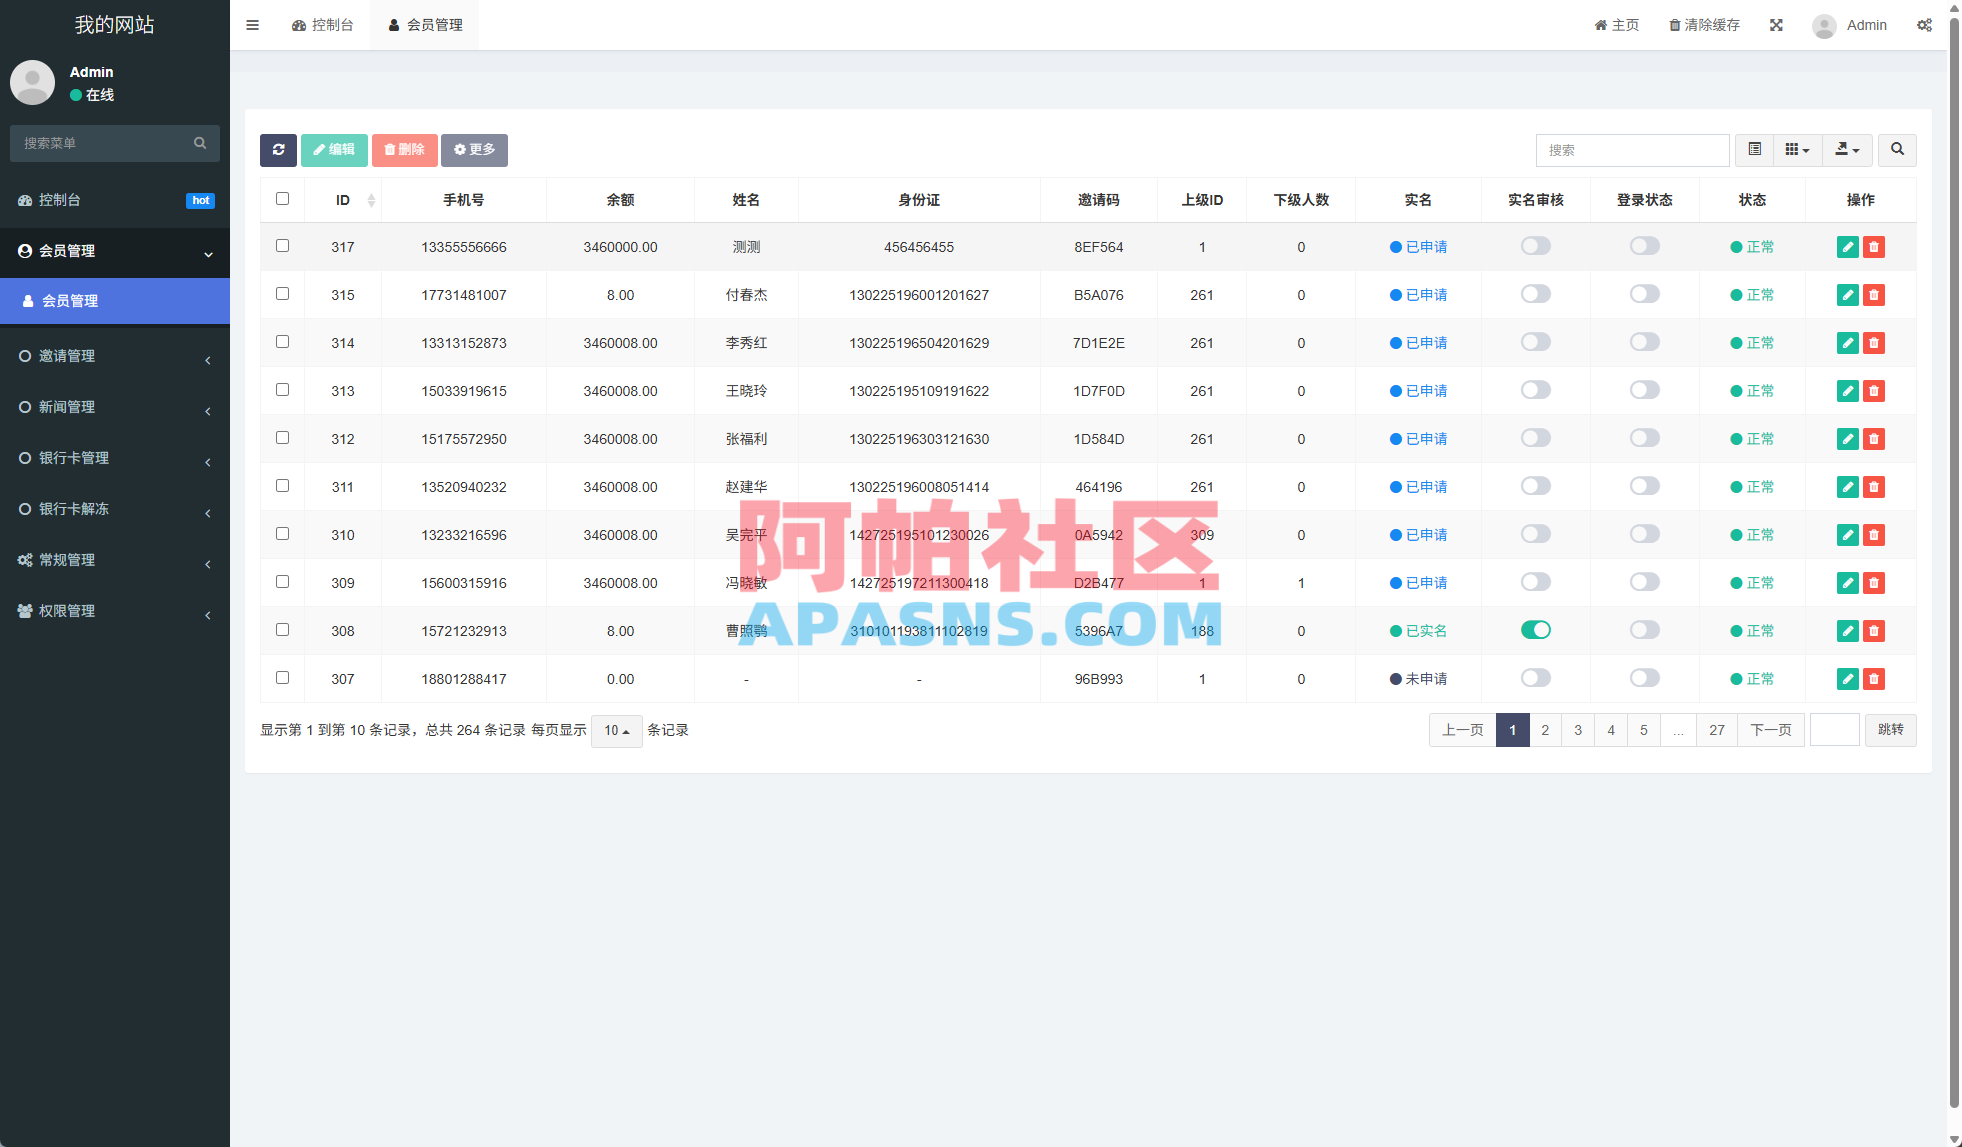
Task: Click the sidebar collapse hamburger icon
Action: point(252,25)
